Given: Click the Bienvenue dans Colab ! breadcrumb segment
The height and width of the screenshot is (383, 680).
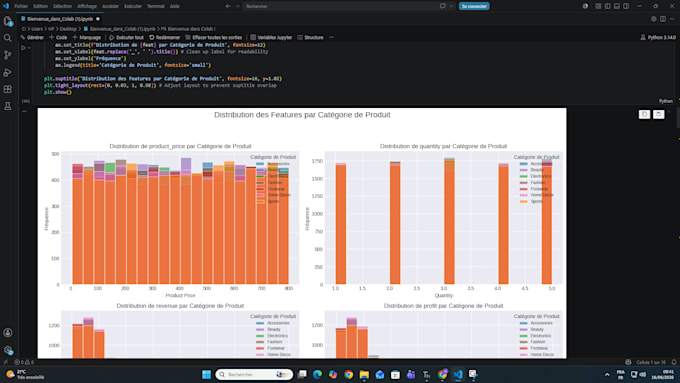Looking at the screenshot, I should [191, 29].
